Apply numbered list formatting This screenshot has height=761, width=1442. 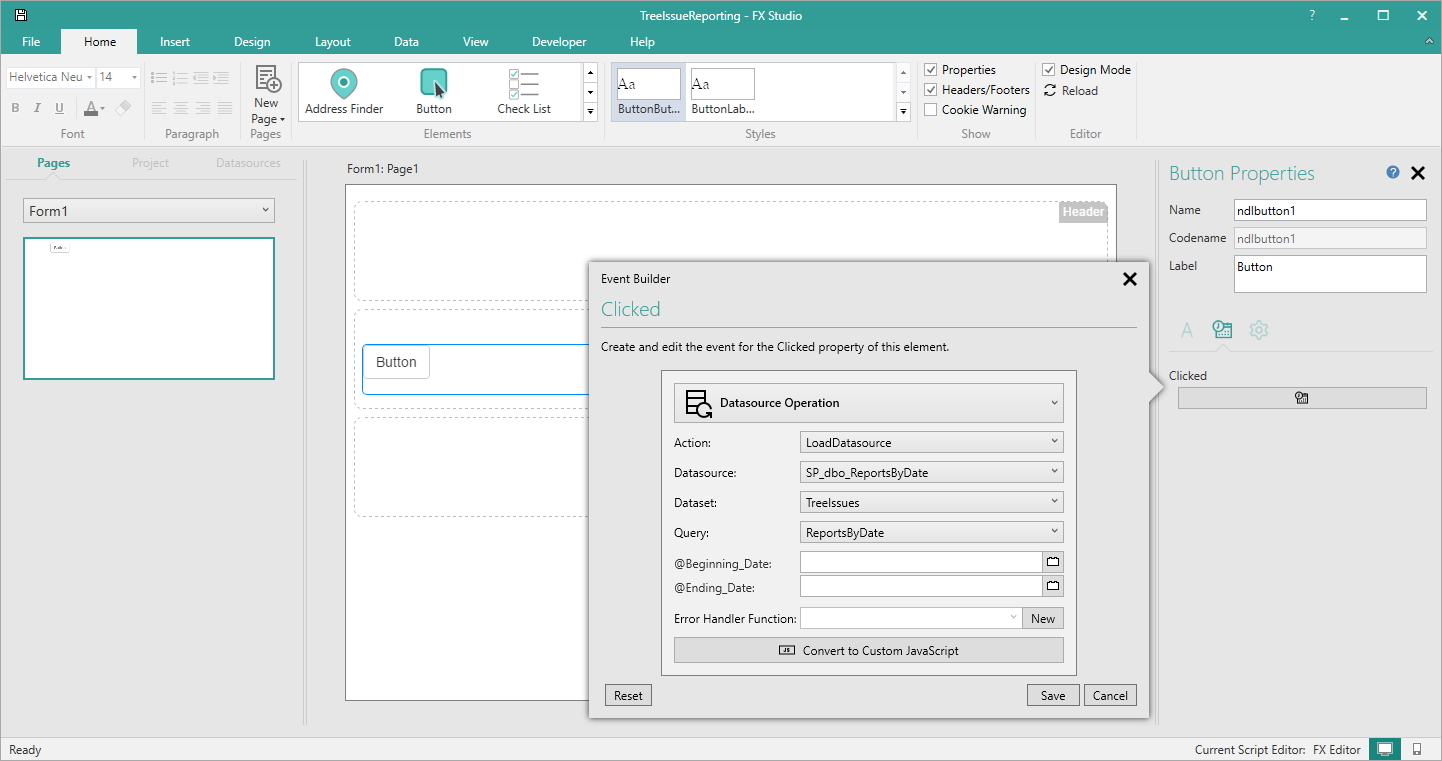pos(180,77)
